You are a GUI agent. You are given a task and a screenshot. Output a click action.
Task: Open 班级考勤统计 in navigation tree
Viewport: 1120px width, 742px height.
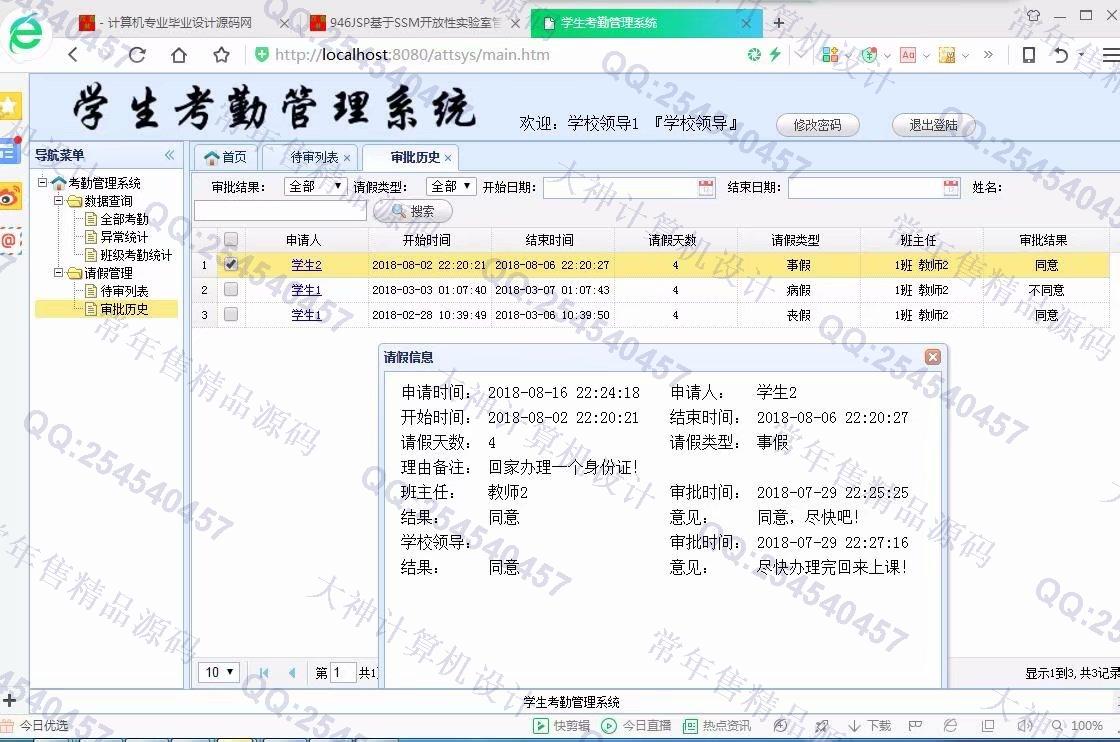click(x=136, y=255)
